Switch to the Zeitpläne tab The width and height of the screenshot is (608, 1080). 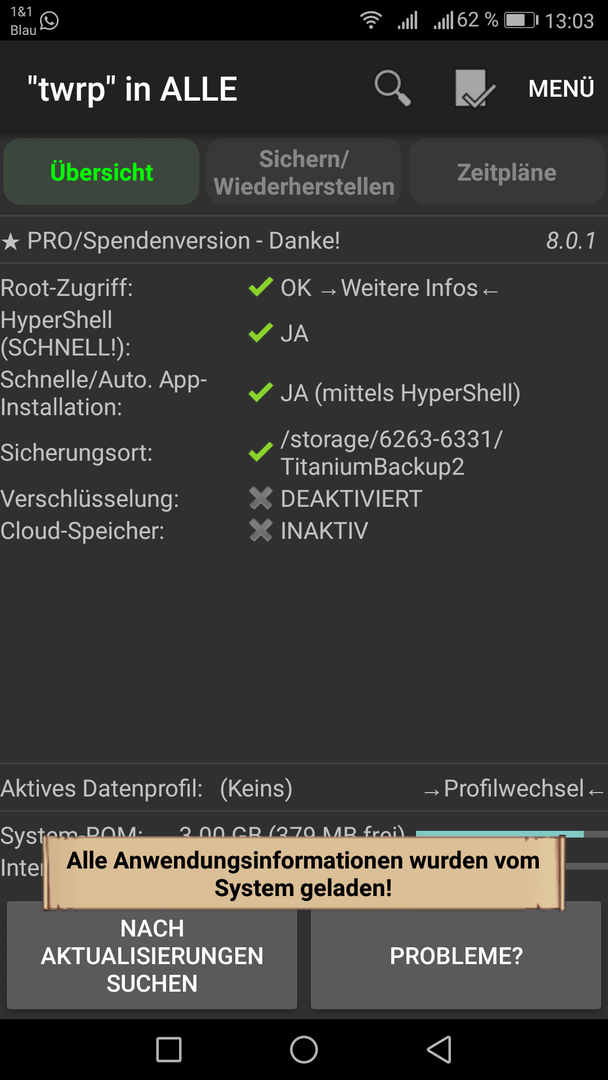point(507,172)
